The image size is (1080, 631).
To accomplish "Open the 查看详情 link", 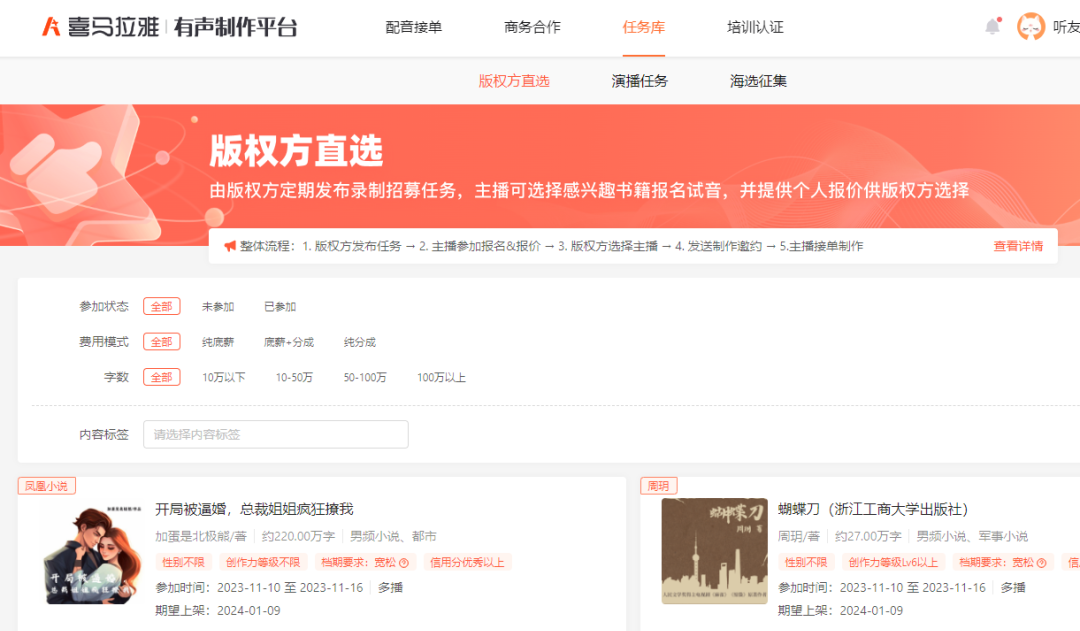I will pos(1017,246).
